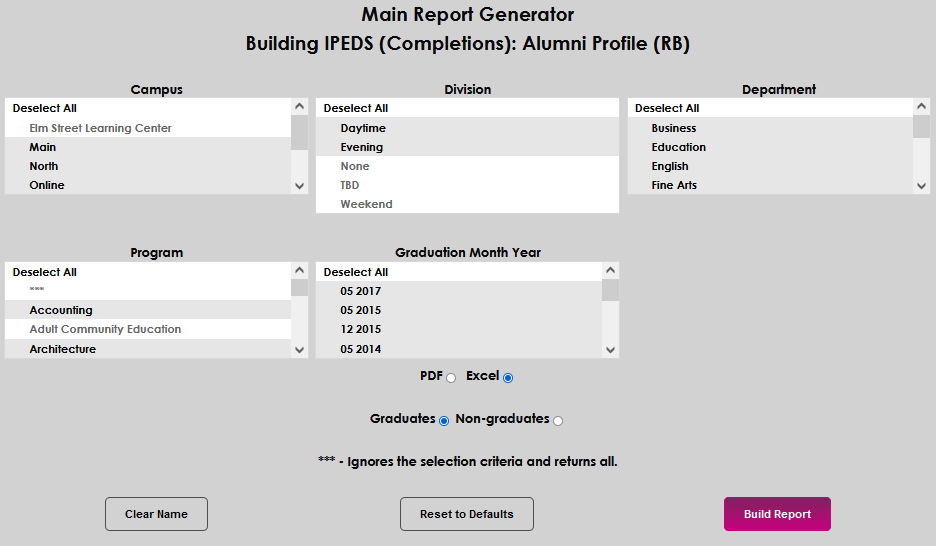Select the PDF output radio button
Image resolution: width=936 pixels, height=546 pixels.
(x=451, y=378)
